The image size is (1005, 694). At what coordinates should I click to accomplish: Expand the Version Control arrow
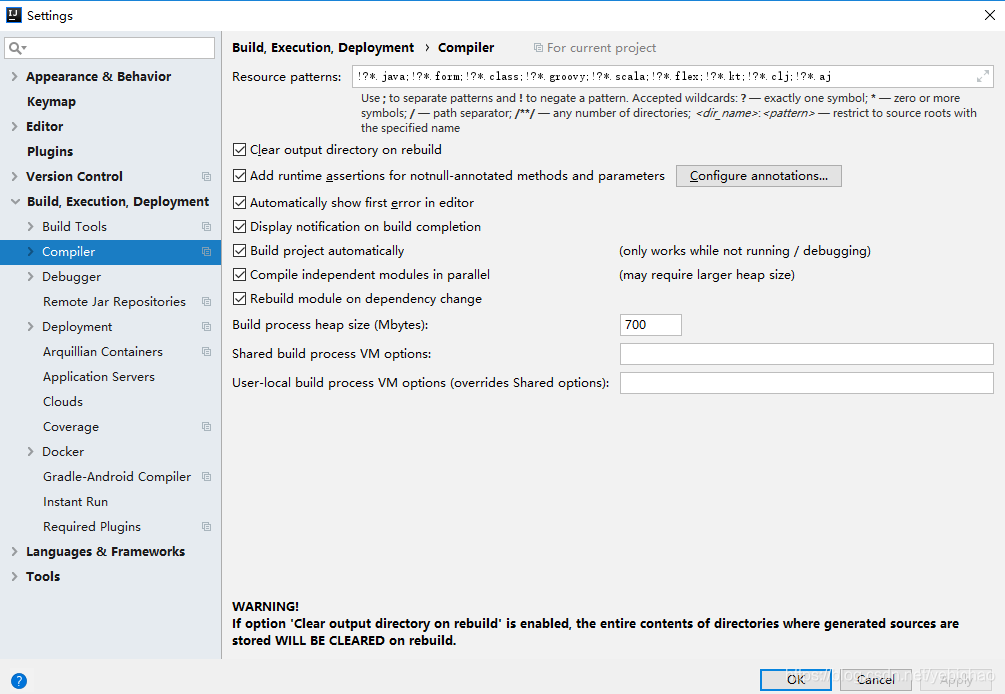coord(14,176)
